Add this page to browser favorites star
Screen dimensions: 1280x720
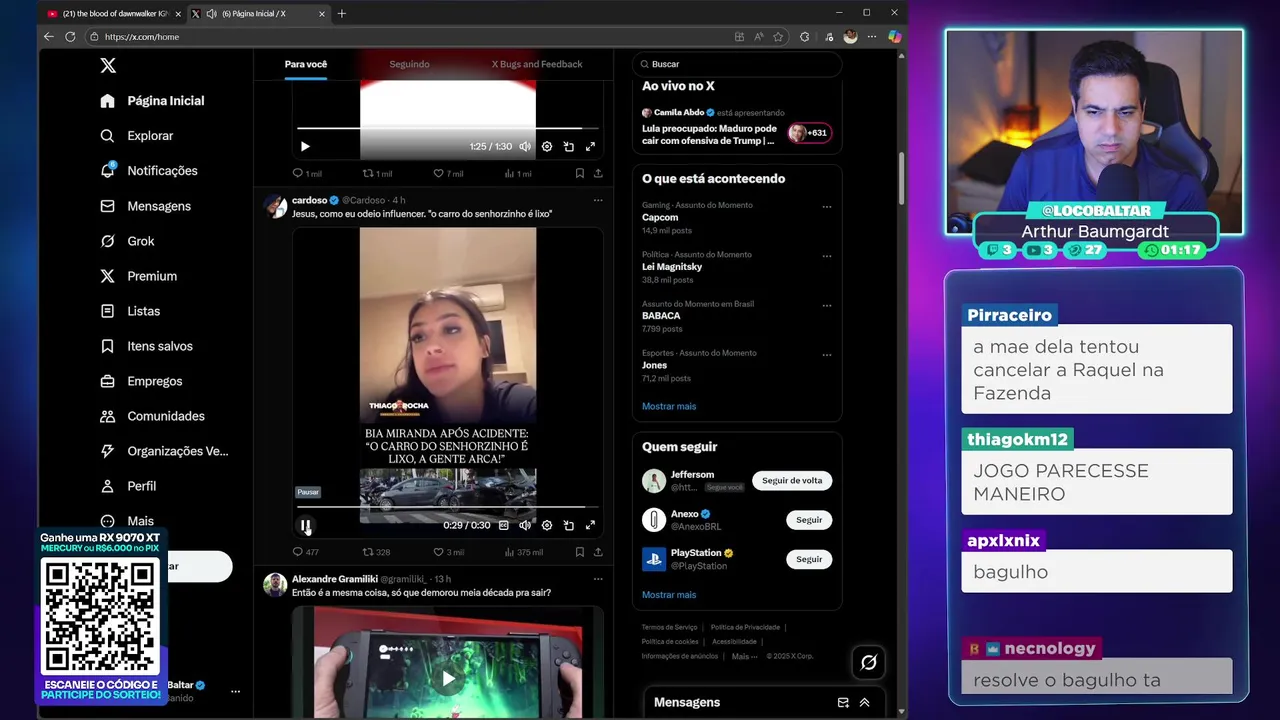pos(778,37)
